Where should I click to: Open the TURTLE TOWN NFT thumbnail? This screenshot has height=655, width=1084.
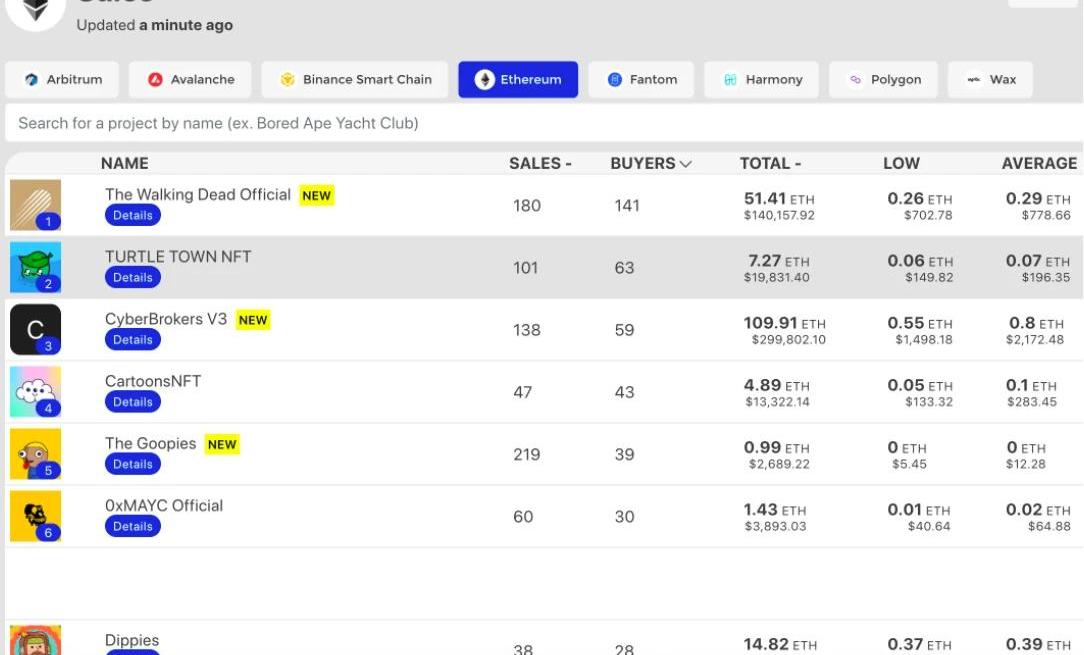(x=35, y=267)
